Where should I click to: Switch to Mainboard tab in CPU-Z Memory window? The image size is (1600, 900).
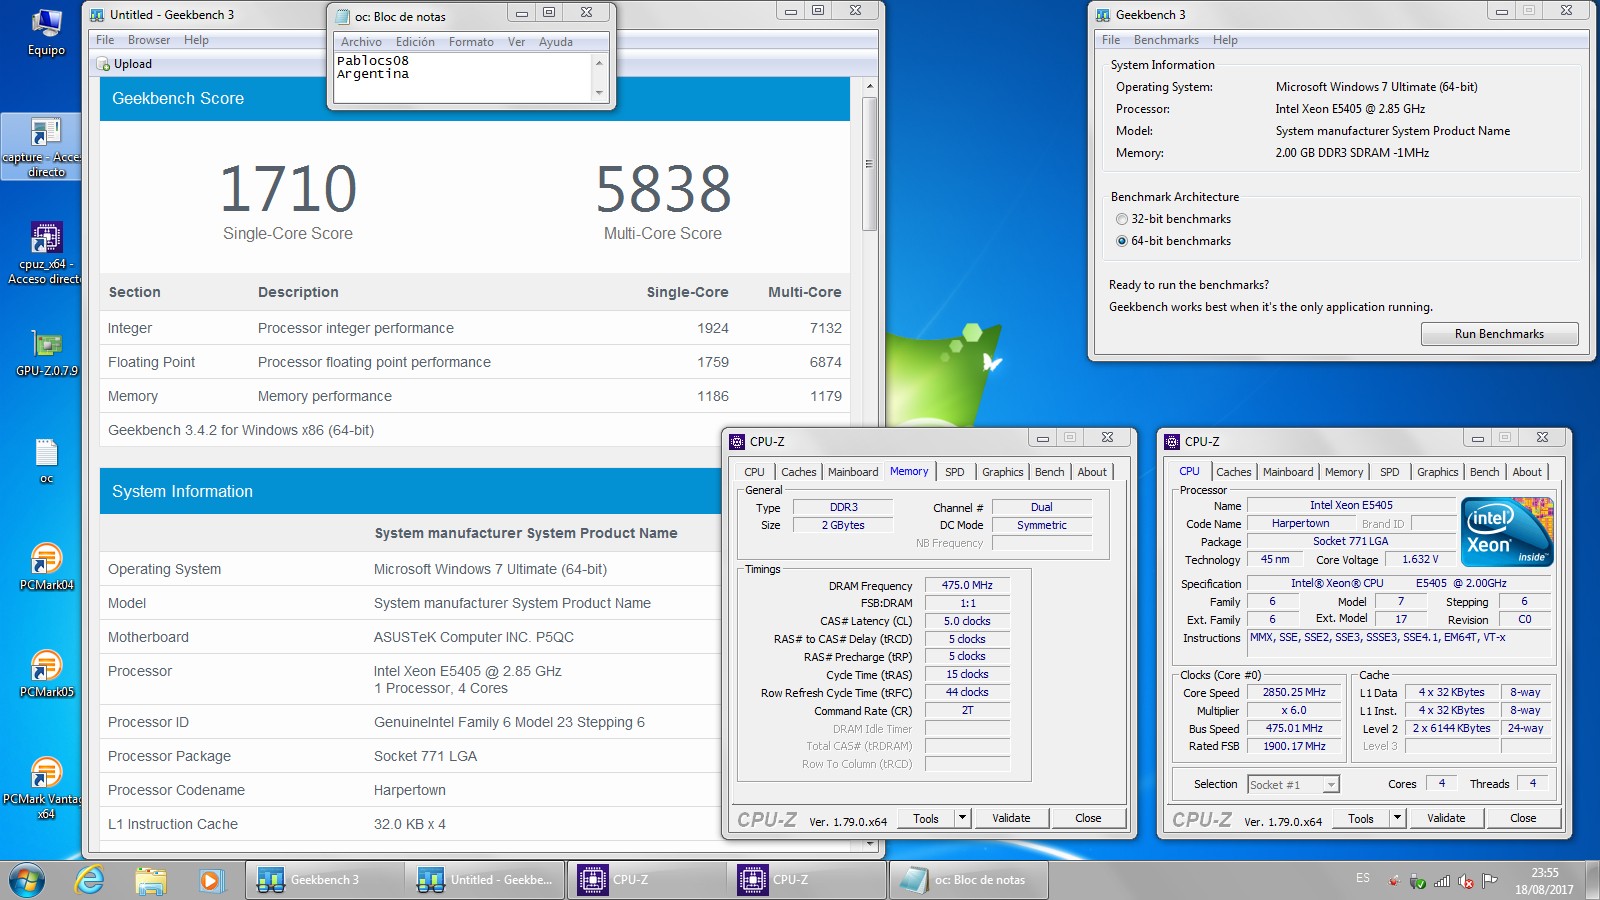(853, 472)
